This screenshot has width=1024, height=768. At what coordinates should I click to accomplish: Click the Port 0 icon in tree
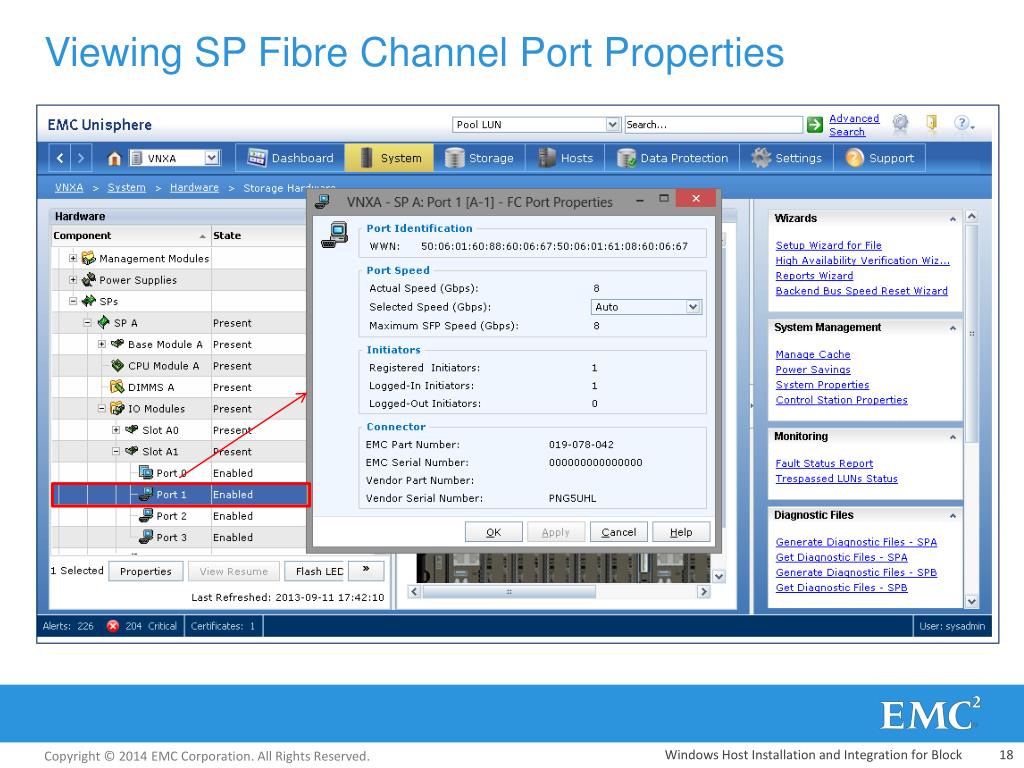[x=146, y=473]
